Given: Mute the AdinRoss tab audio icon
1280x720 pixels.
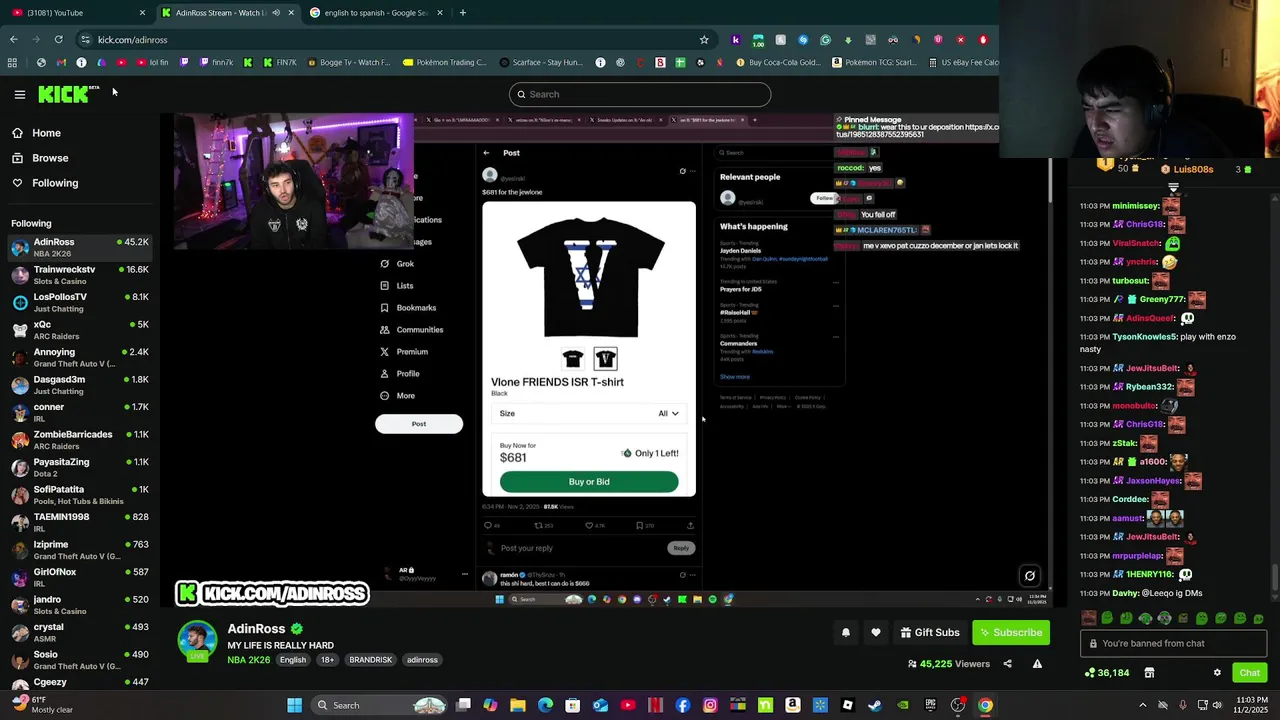Looking at the screenshot, I should [275, 13].
